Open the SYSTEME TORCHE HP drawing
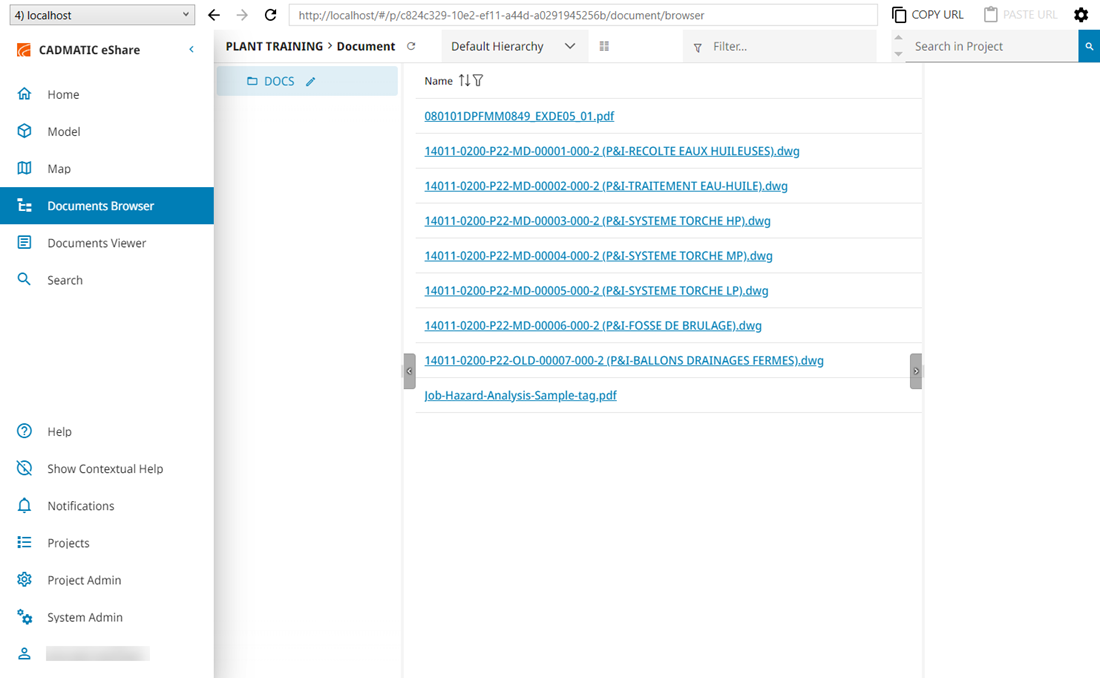The width and height of the screenshot is (1100, 678). 597,221
